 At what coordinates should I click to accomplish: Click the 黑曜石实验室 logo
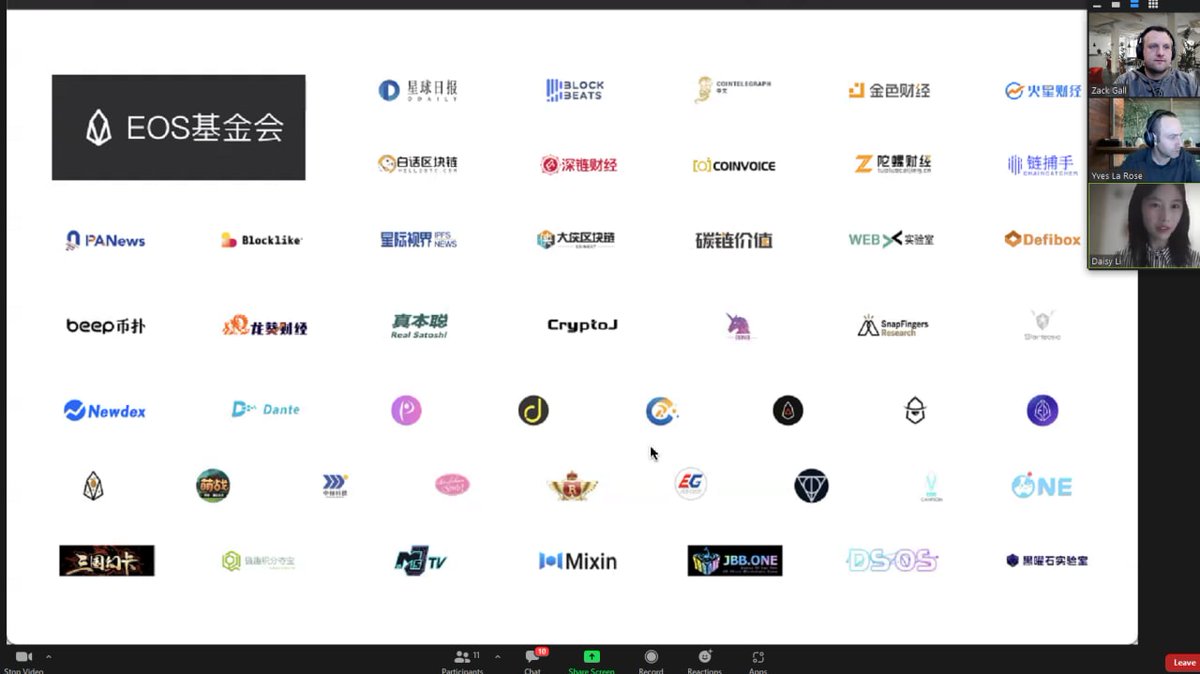[1047, 561]
